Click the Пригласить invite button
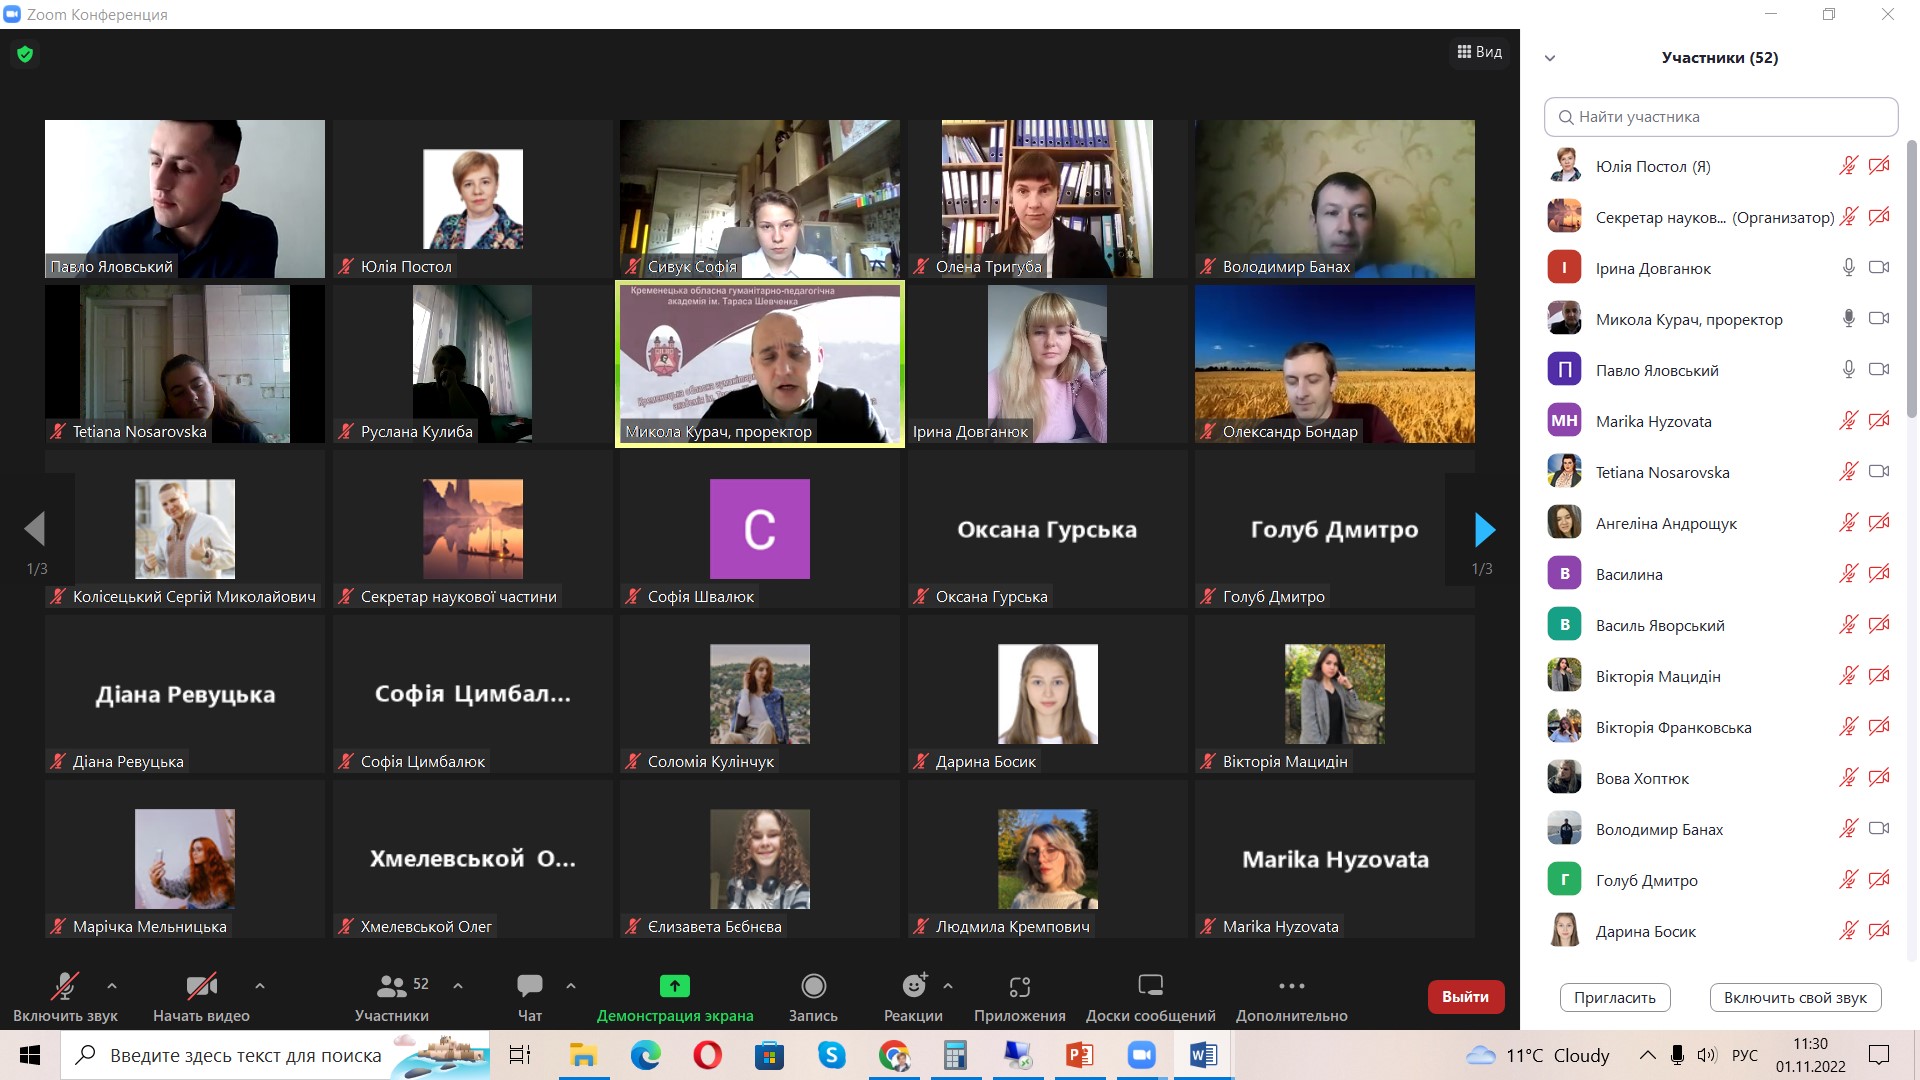The height and width of the screenshot is (1080, 1920). pos(1614,997)
